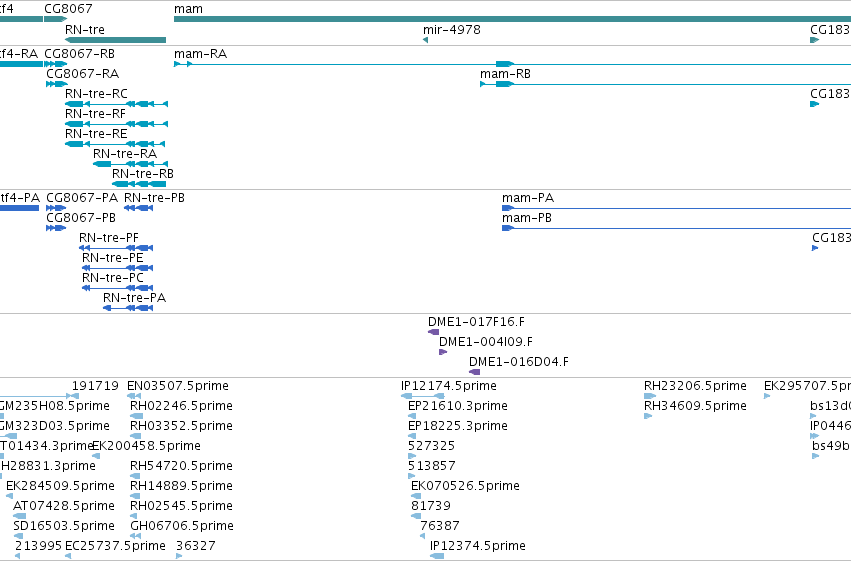Viewport: 851px width, 561px height.
Task: Click the CG8067-PA protein label
Action: pos(82,198)
